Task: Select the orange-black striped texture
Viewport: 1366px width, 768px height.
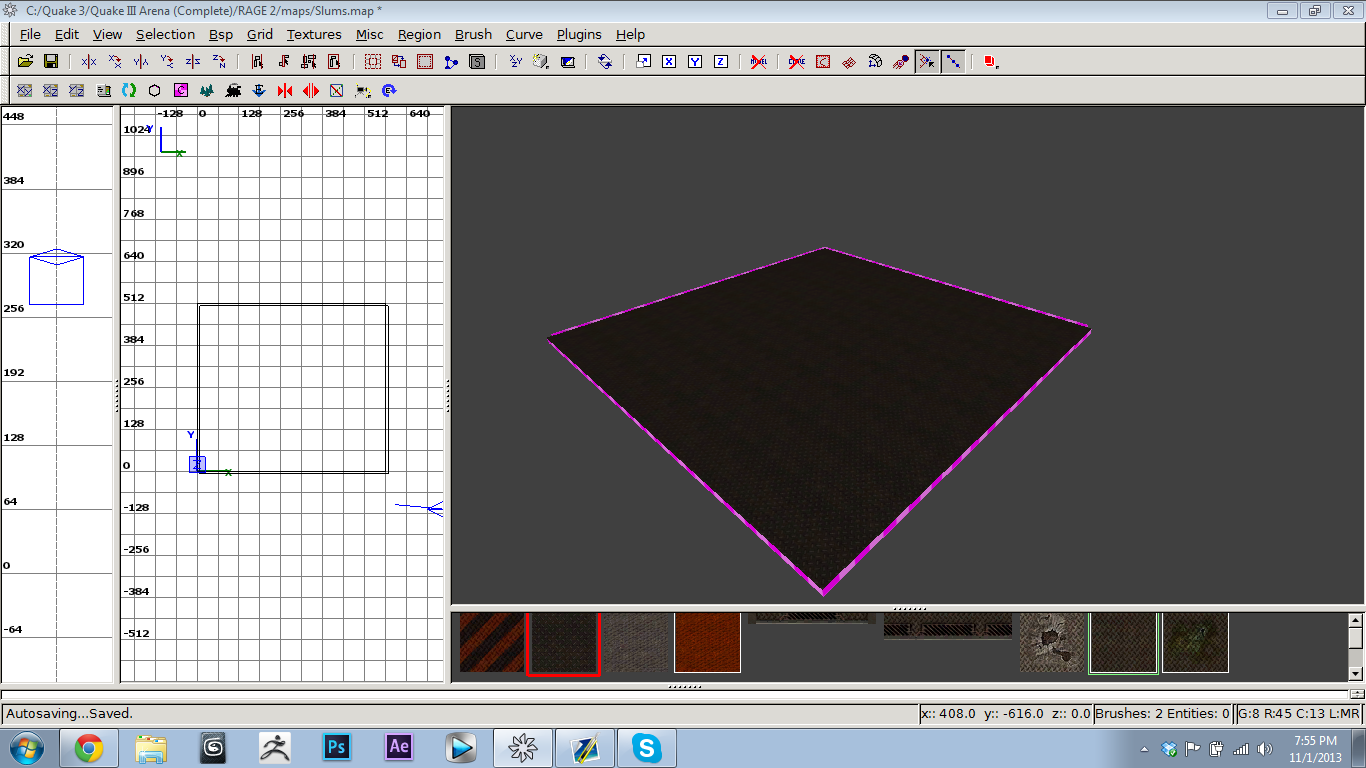Action: (491, 642)
